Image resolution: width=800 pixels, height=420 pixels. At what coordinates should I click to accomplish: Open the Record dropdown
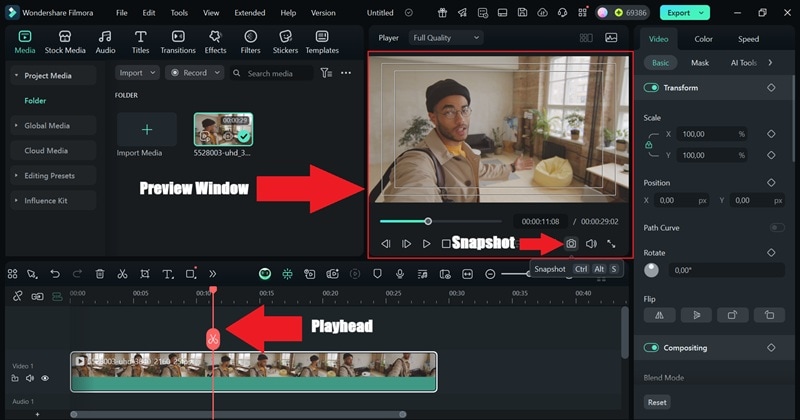194,73
